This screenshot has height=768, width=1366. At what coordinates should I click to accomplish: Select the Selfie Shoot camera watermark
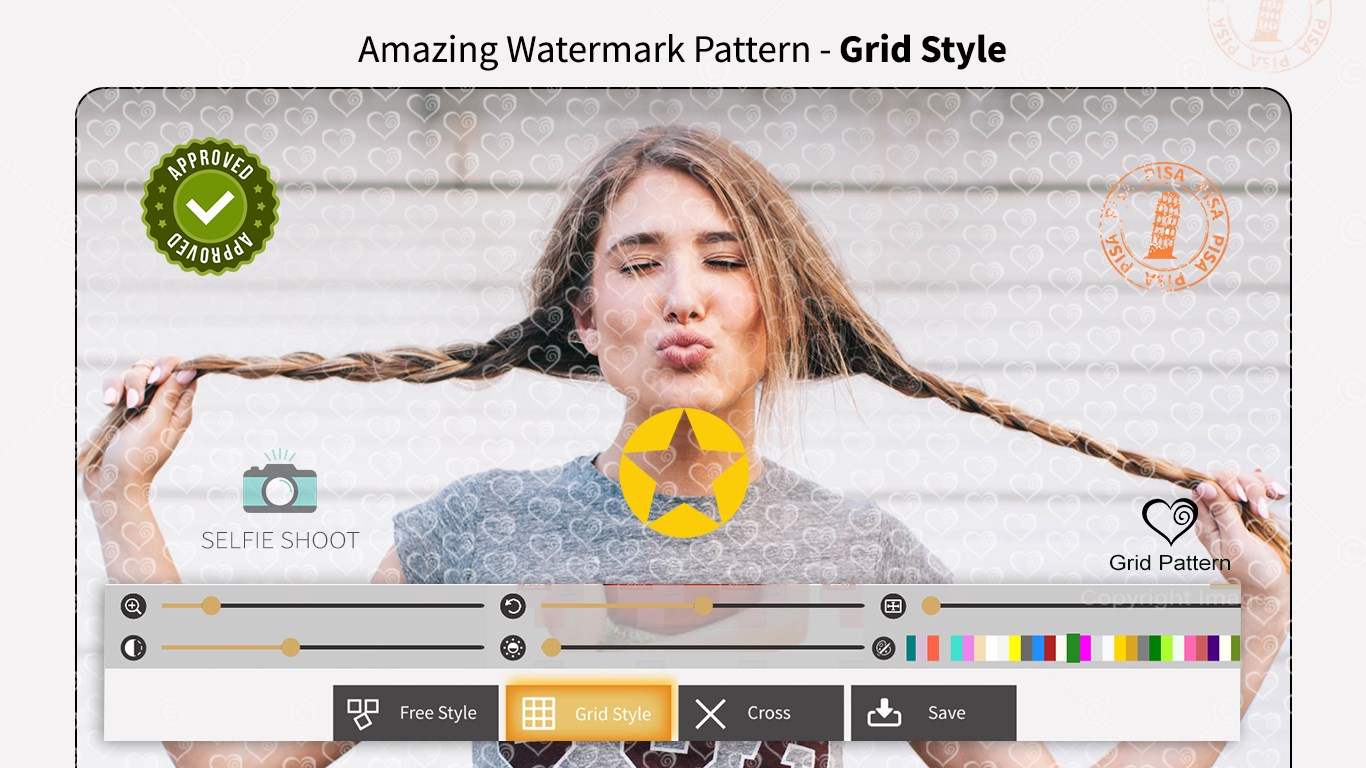pos(280,501)
